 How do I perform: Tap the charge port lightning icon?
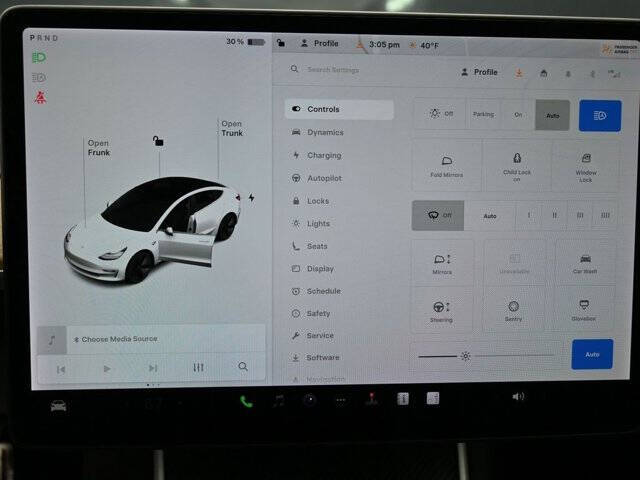tap(251, 198)
